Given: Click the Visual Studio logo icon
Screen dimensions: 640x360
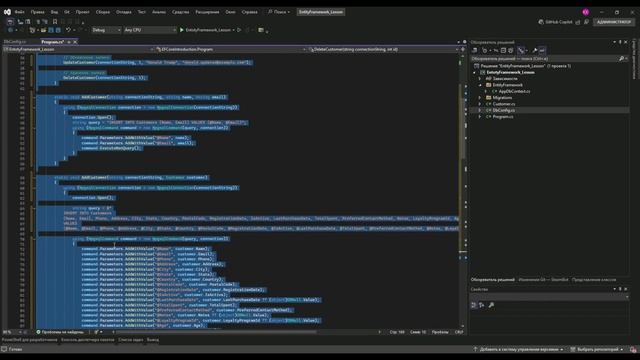Looking at the screenshot, I should point(7,12).
